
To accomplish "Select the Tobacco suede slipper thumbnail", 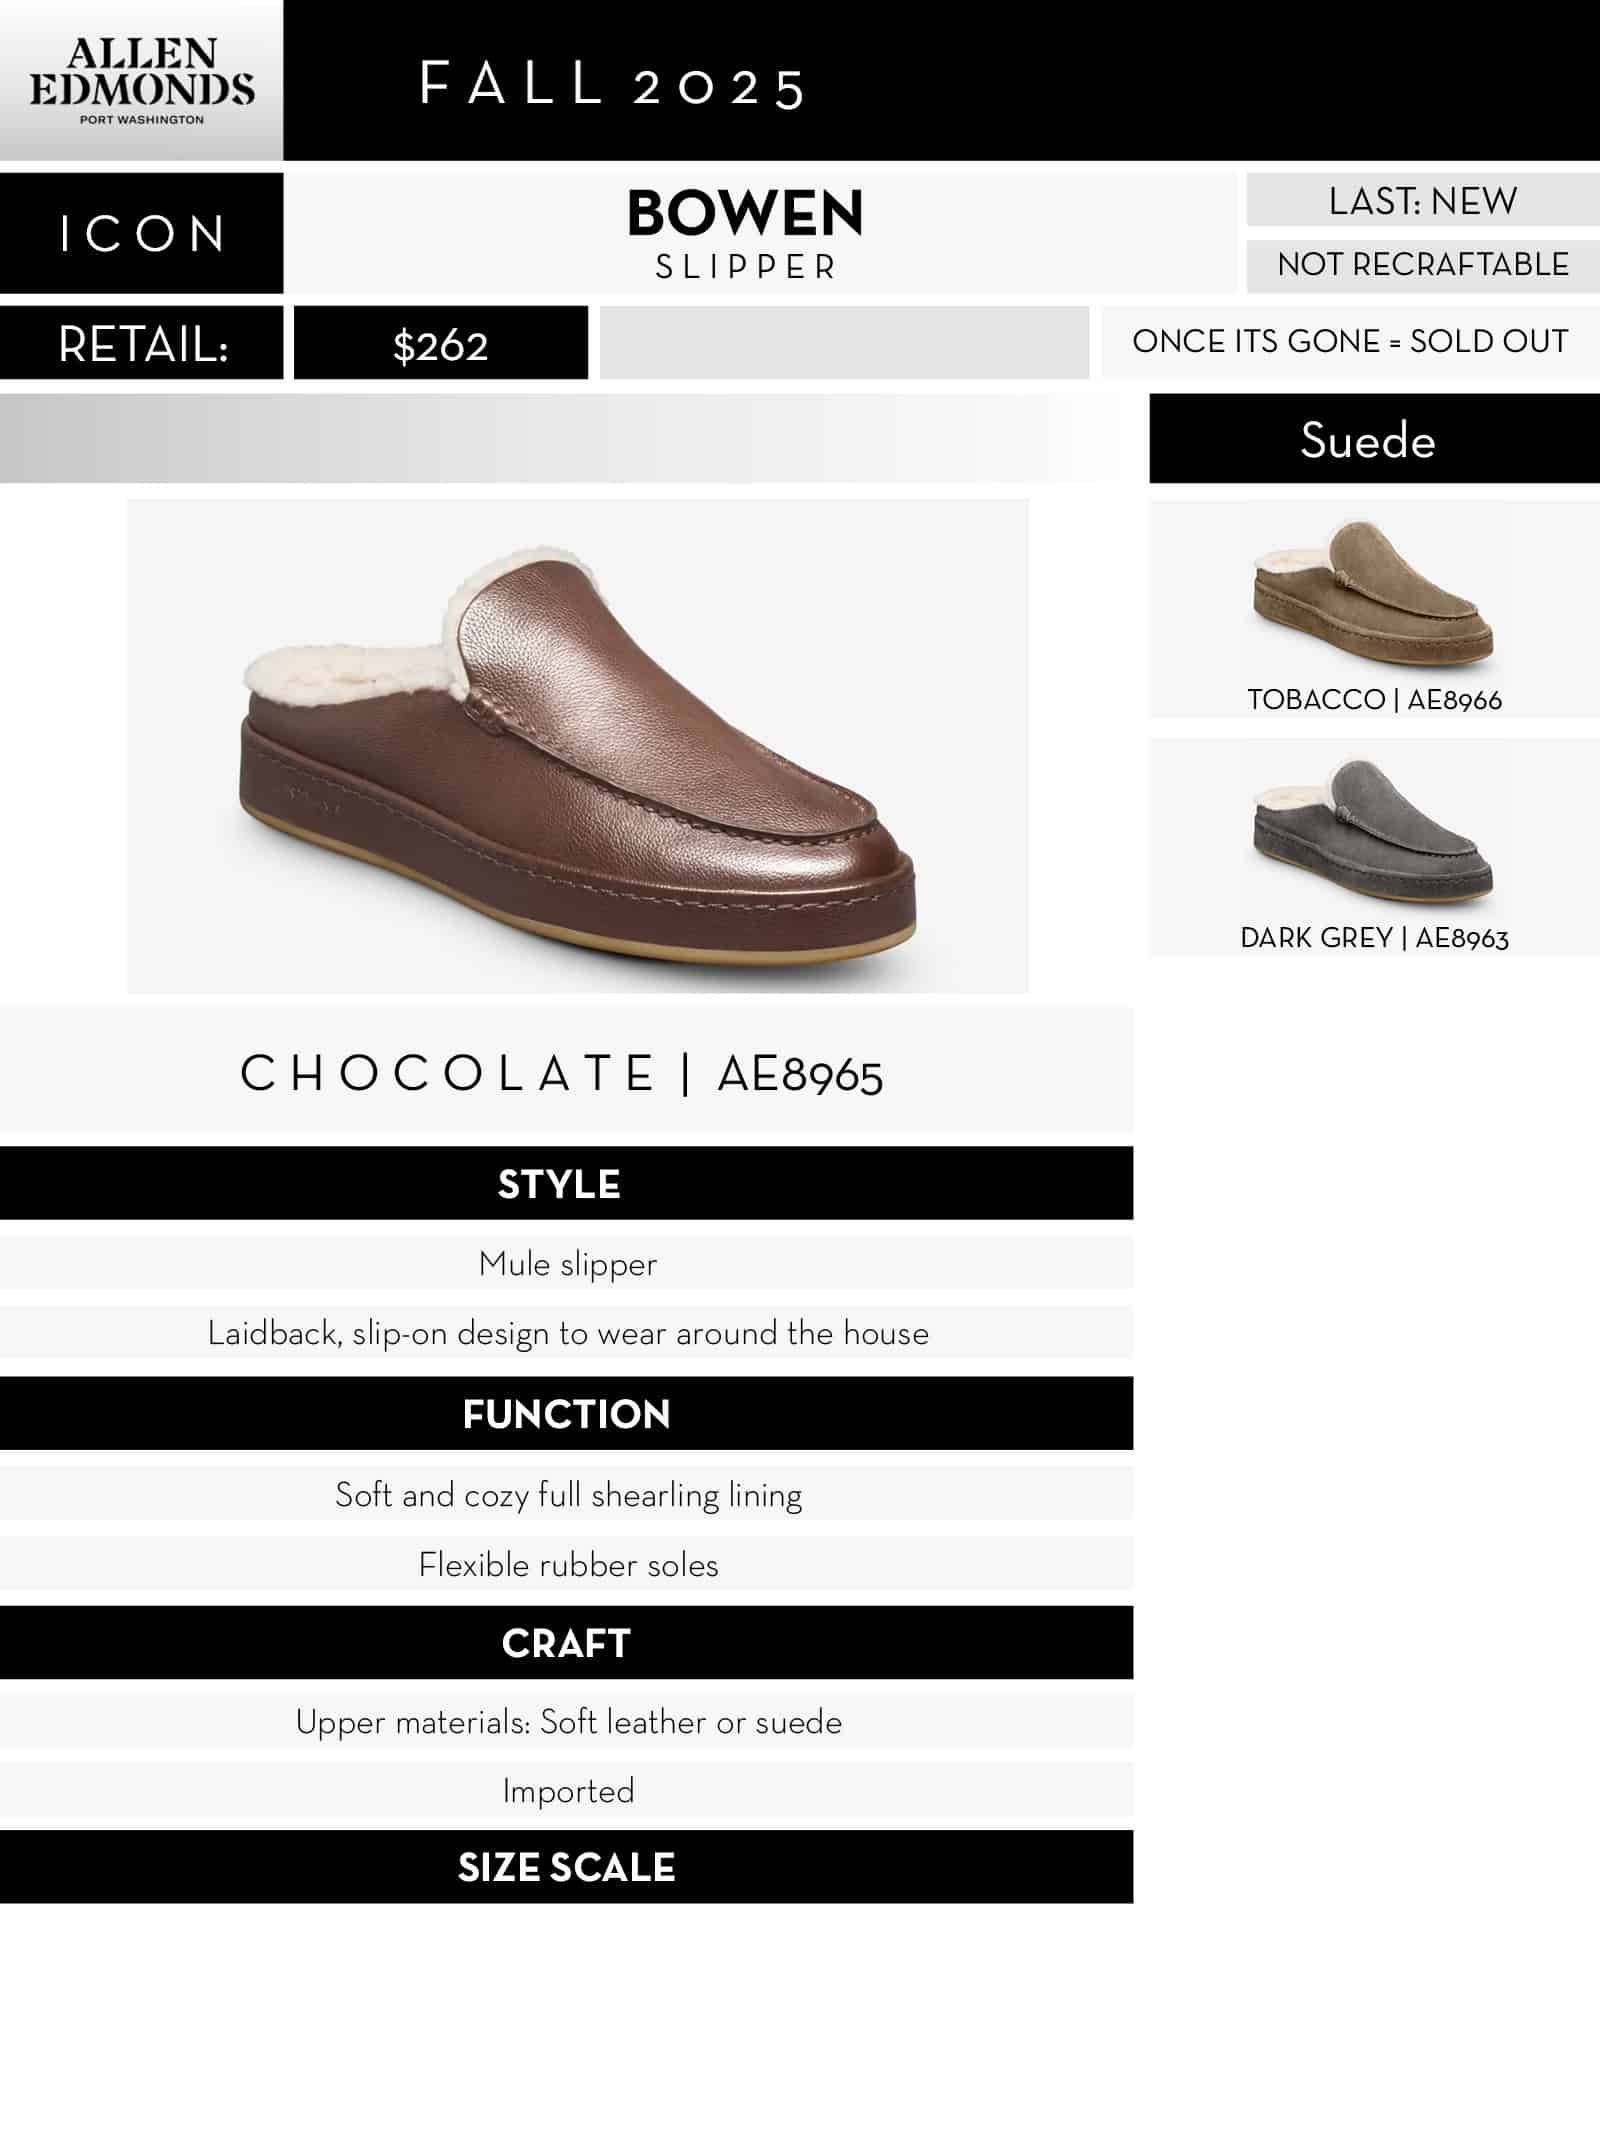I will point(1373,593).
